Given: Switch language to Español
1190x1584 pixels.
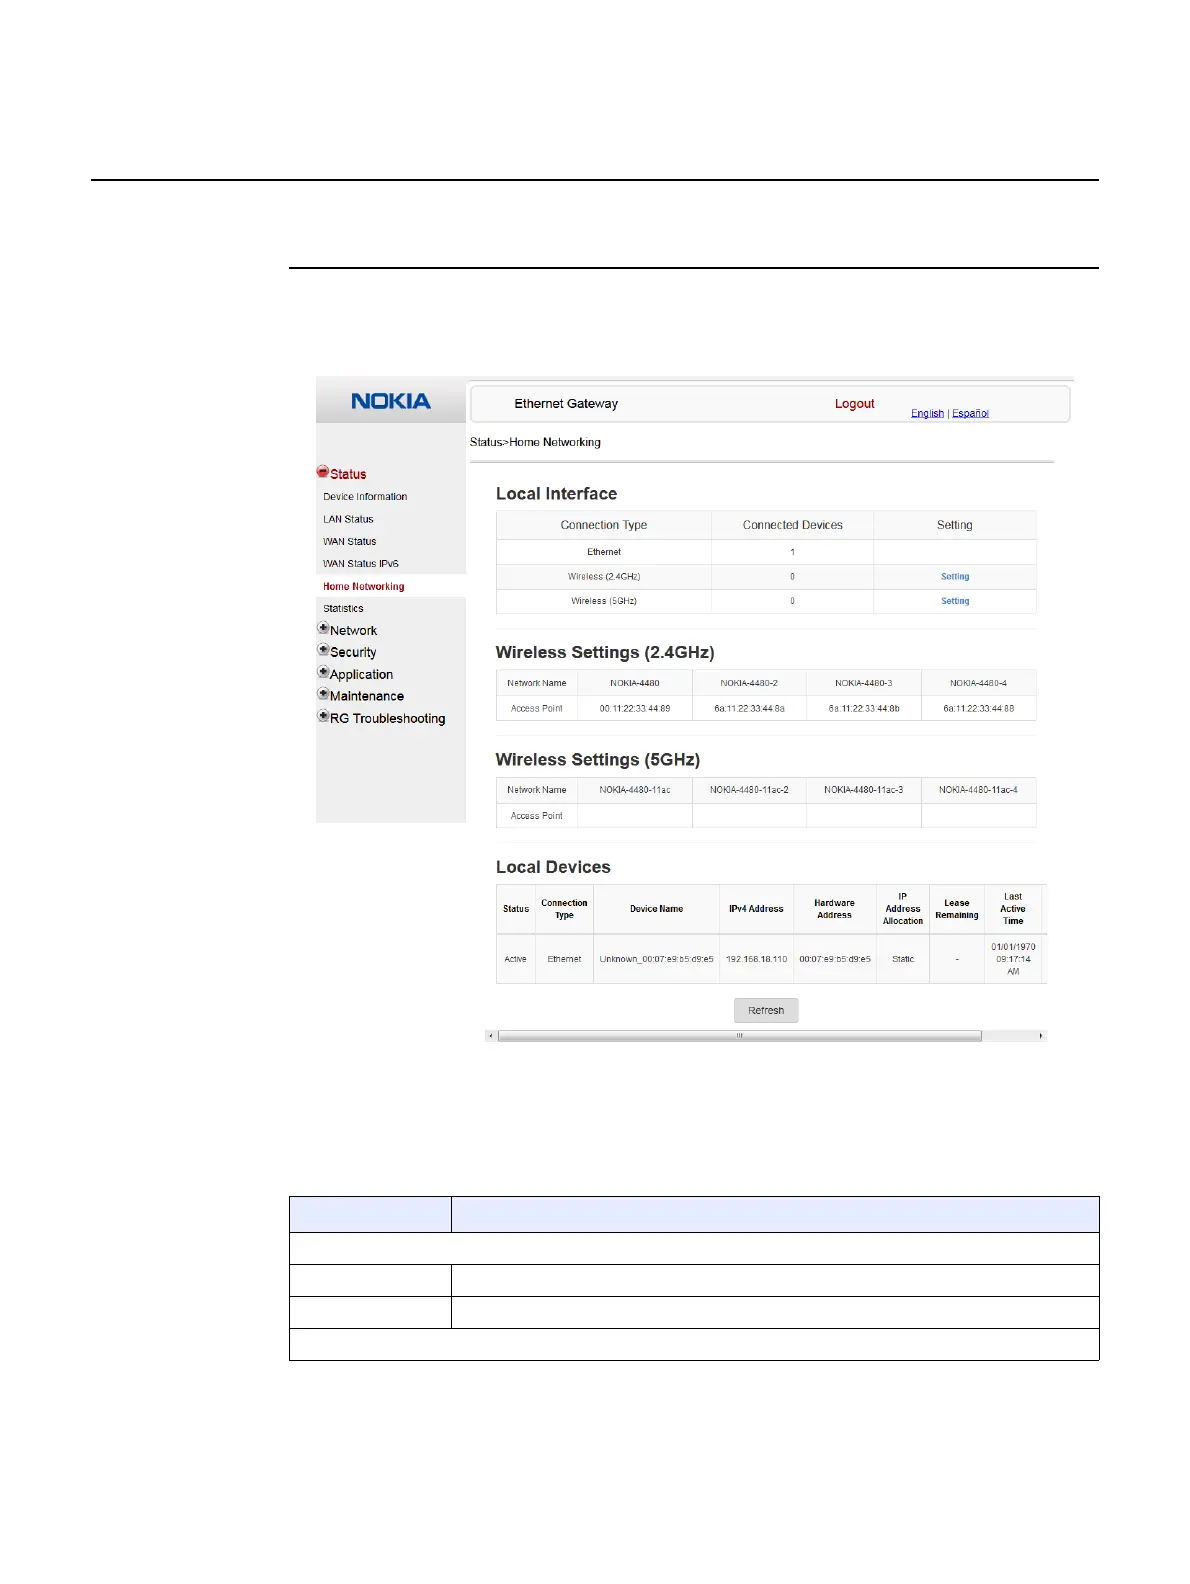Looking at the screenshot, I should point(970,413).
